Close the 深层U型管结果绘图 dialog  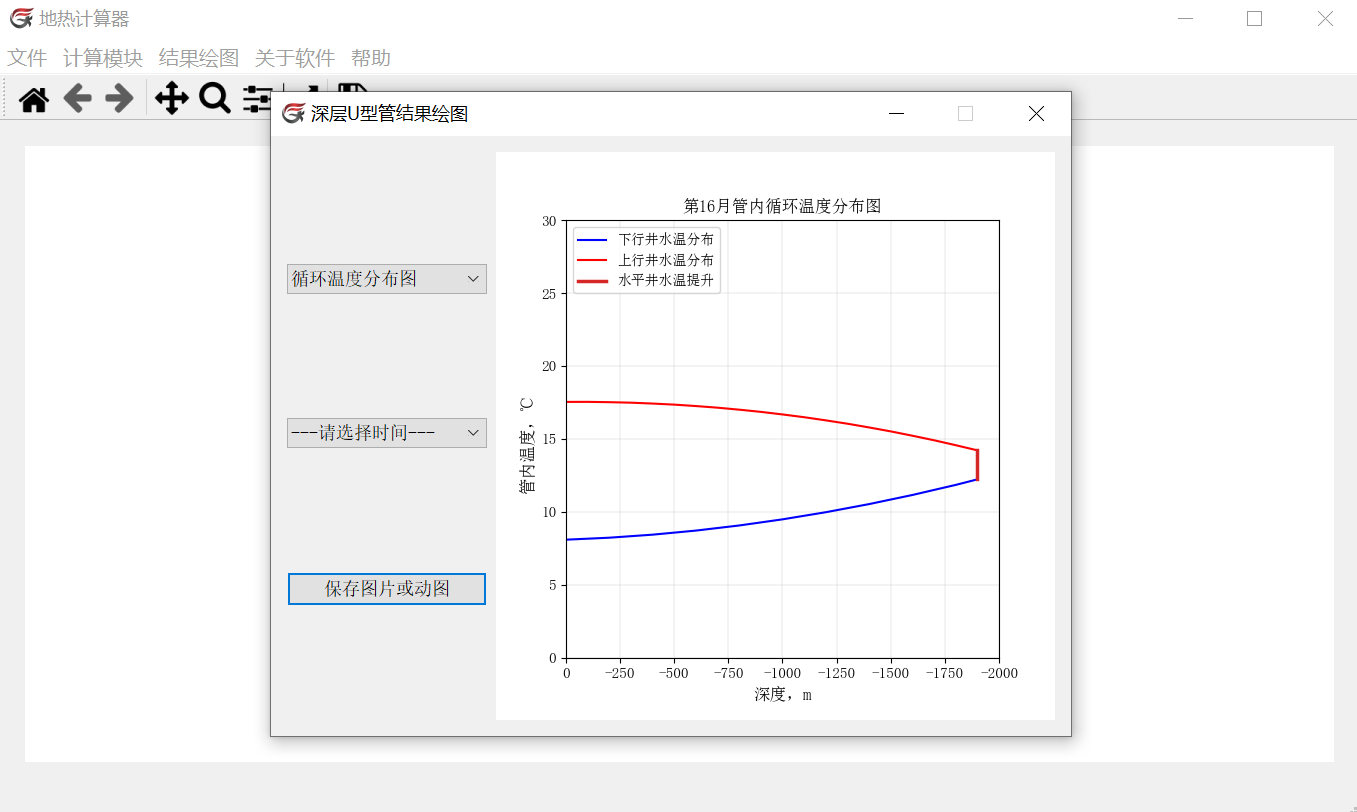tap(1036, 114)
